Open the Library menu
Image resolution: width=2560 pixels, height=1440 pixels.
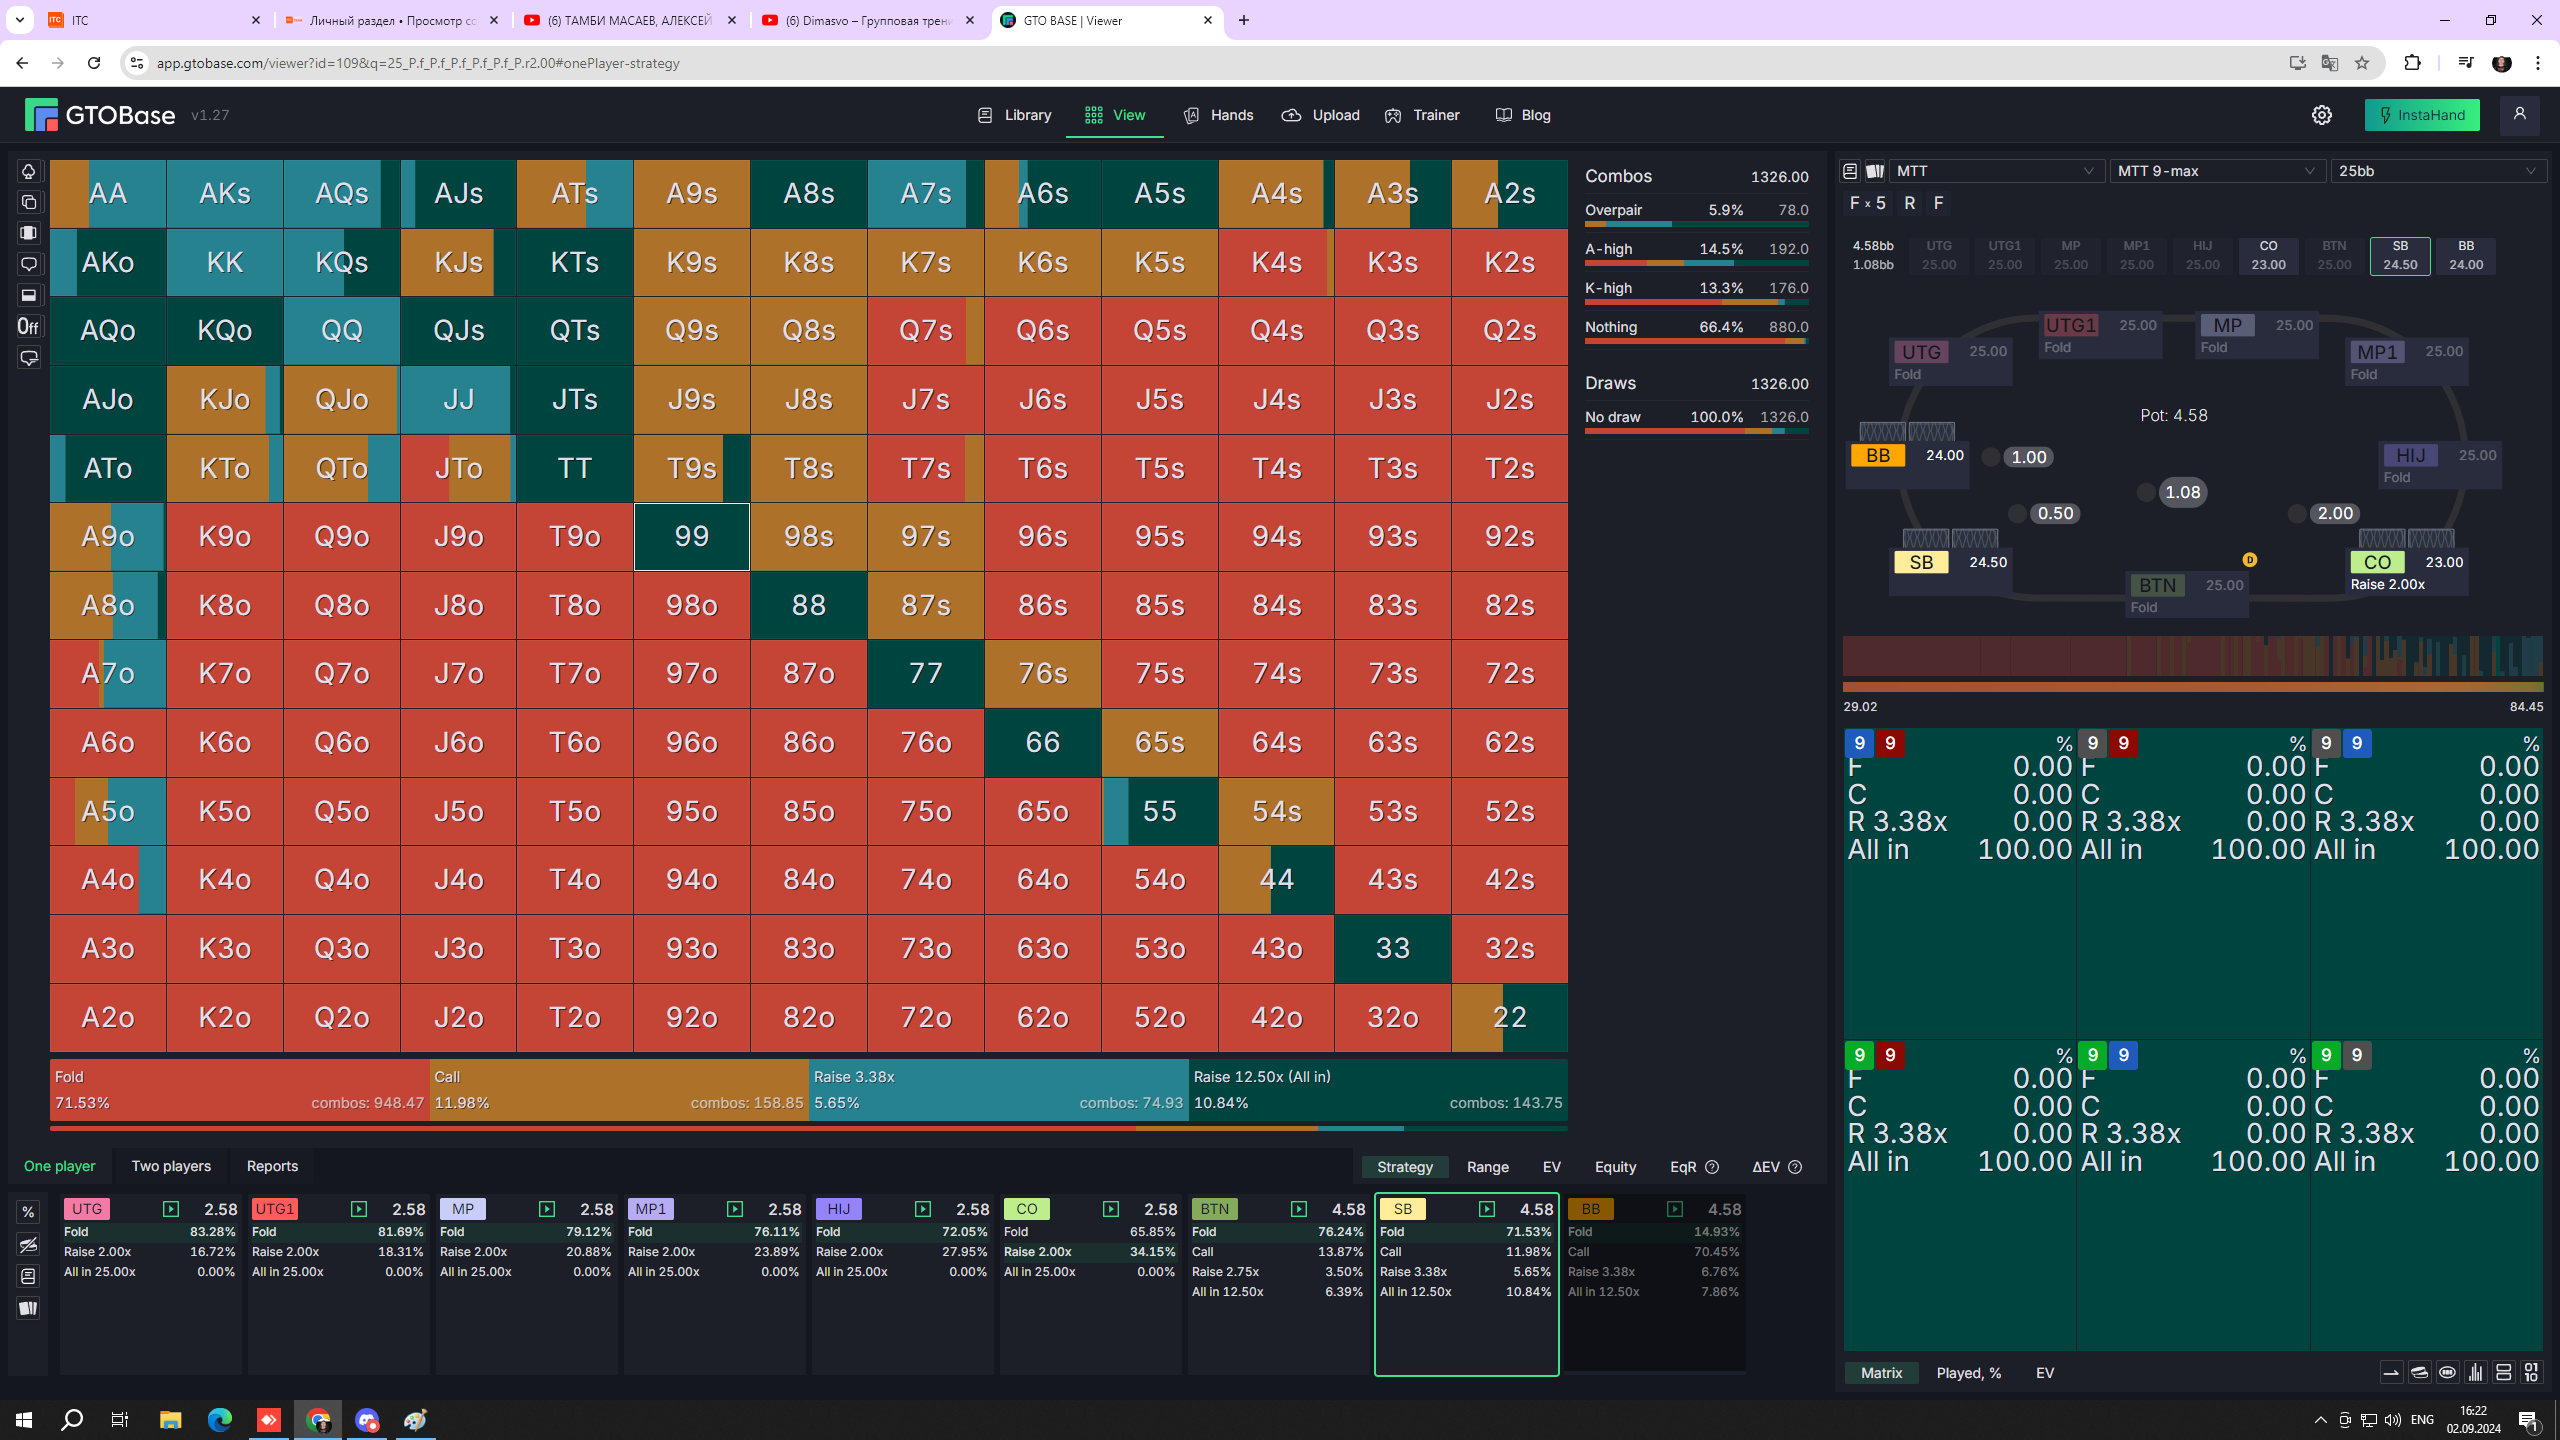click(1014, 115)
